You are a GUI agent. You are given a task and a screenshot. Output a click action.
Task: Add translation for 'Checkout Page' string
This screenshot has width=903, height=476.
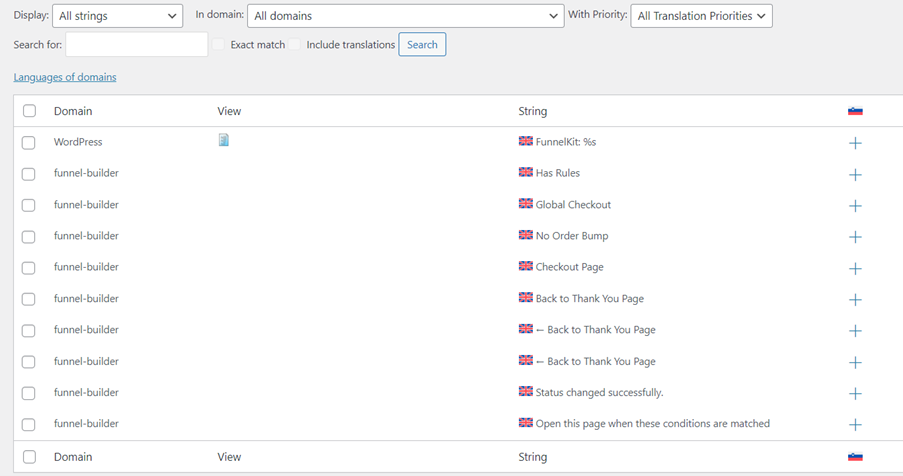click(855, 268)
